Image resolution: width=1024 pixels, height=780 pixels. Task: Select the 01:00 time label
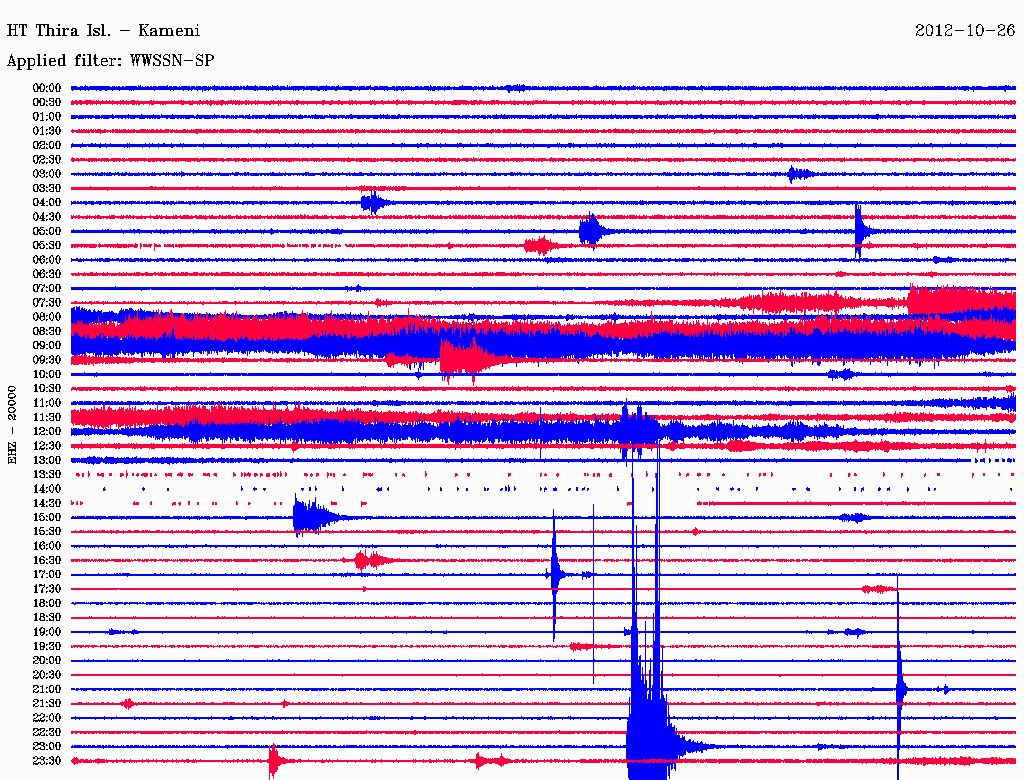tap(47, 117)
